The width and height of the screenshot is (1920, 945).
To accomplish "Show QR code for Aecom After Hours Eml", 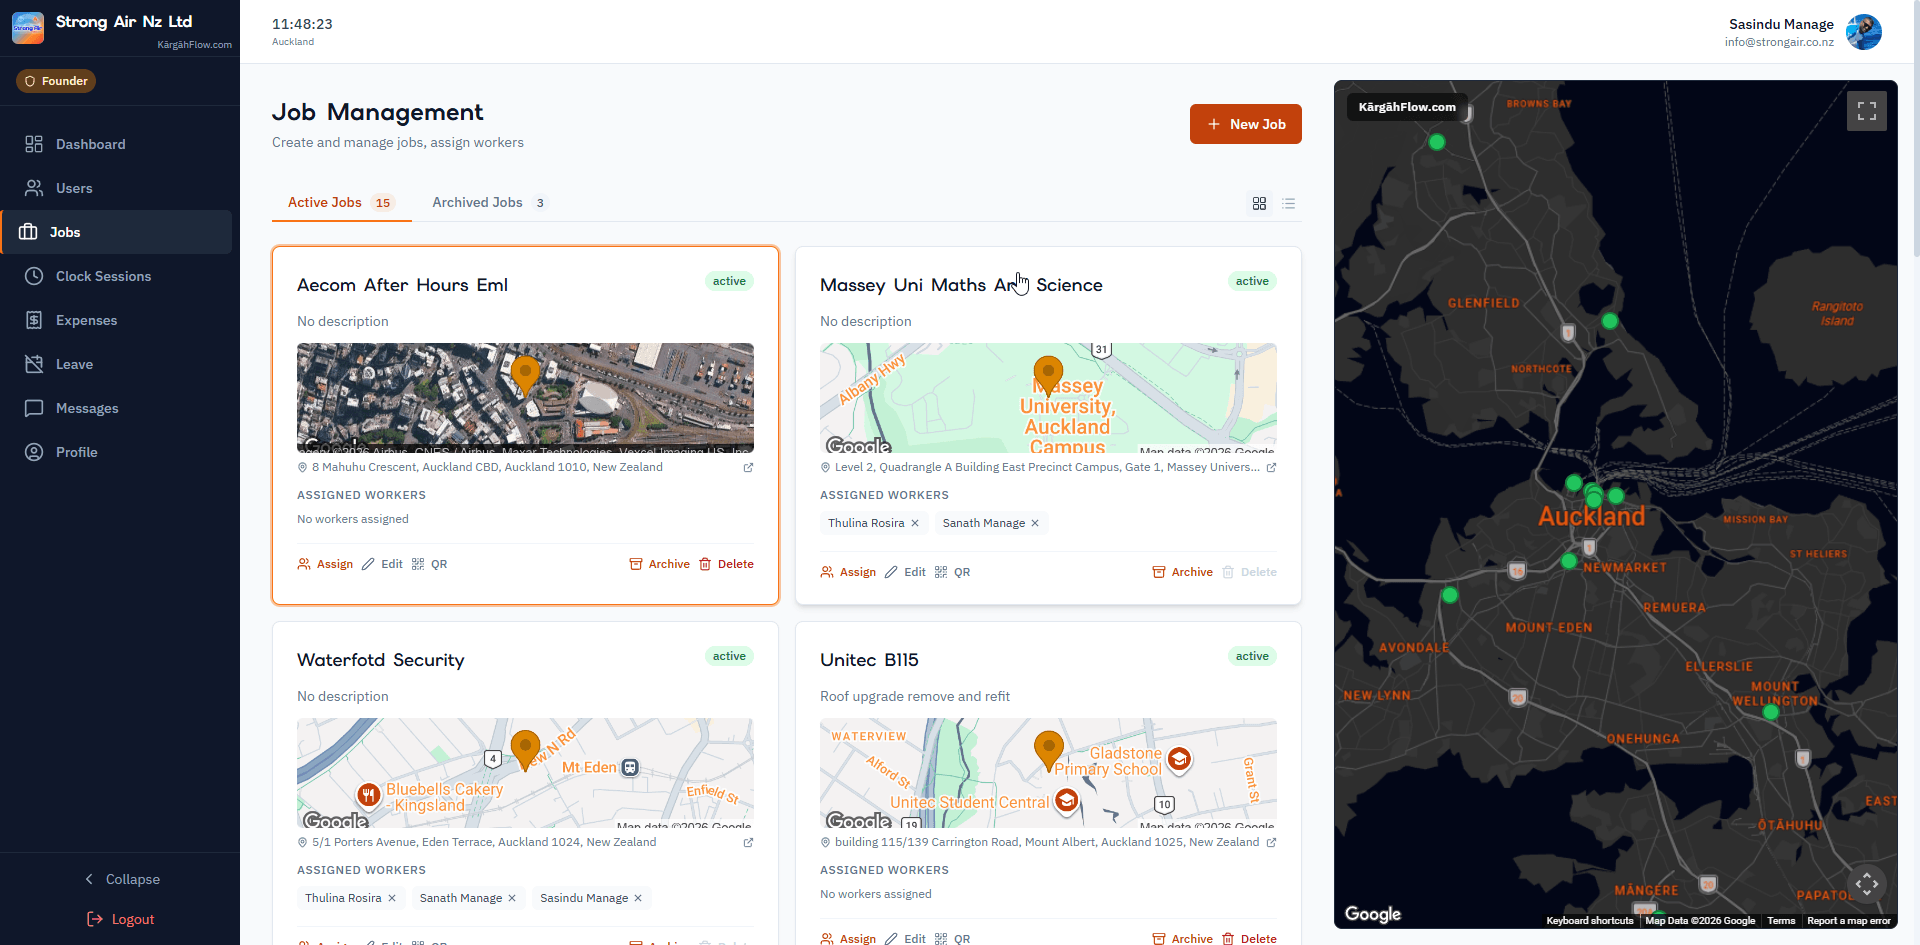I will pyautogui.click(x=429, y=564).
